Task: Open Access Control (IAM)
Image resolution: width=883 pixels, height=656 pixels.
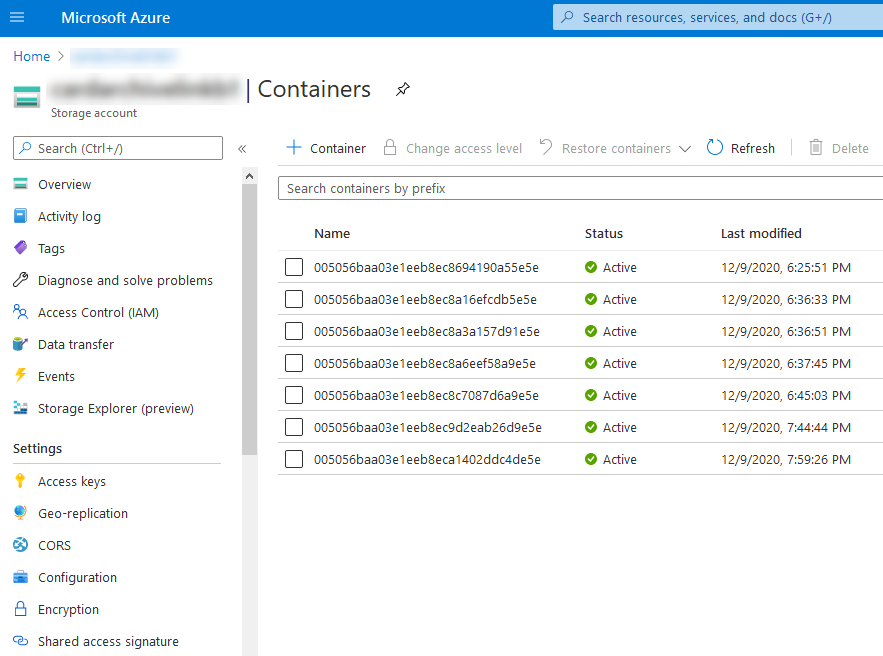Action: click(98, 313)
